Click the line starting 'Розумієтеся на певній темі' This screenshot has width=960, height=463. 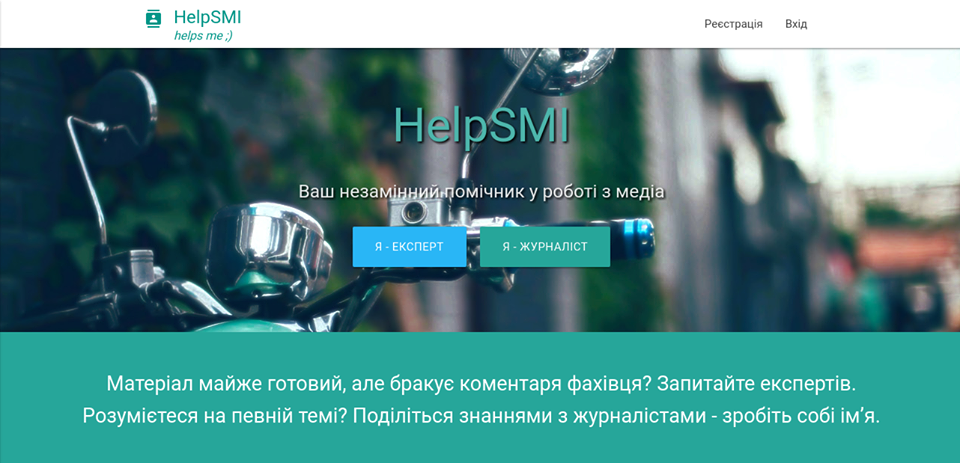coord(481,416)
